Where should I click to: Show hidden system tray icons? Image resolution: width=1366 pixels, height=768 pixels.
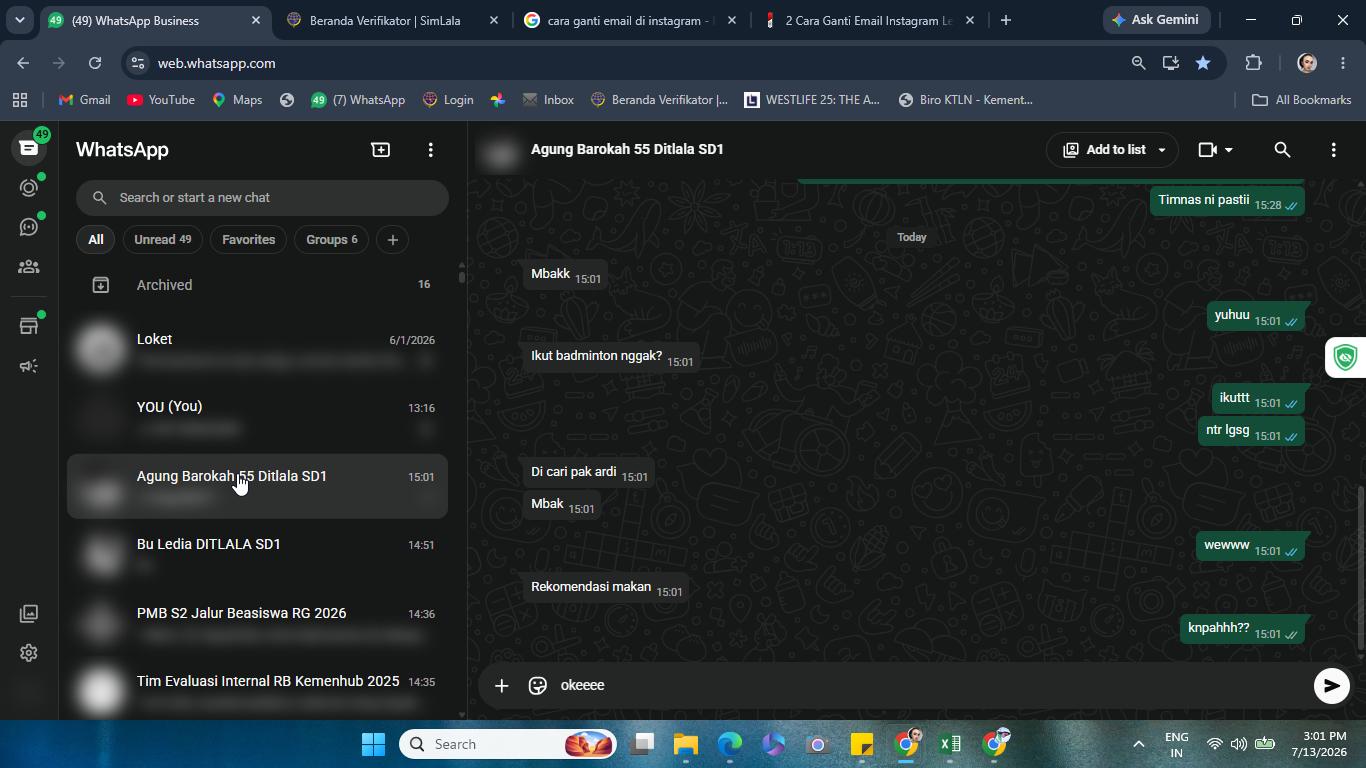click(1138, 744)
